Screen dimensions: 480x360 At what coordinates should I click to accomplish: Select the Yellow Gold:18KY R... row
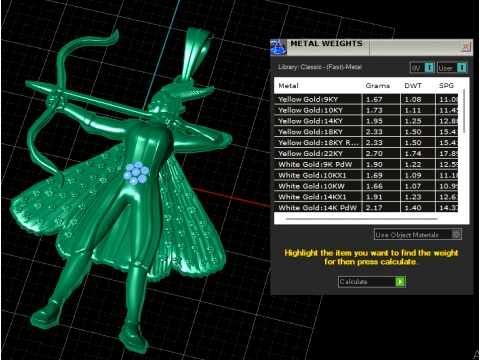(x=366, y=142)
